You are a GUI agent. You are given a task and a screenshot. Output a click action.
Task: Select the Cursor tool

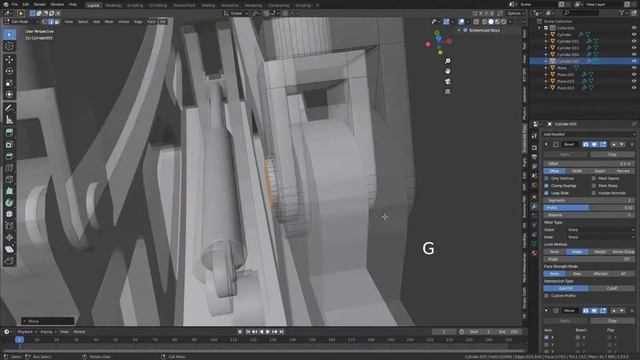pos(9,47)
